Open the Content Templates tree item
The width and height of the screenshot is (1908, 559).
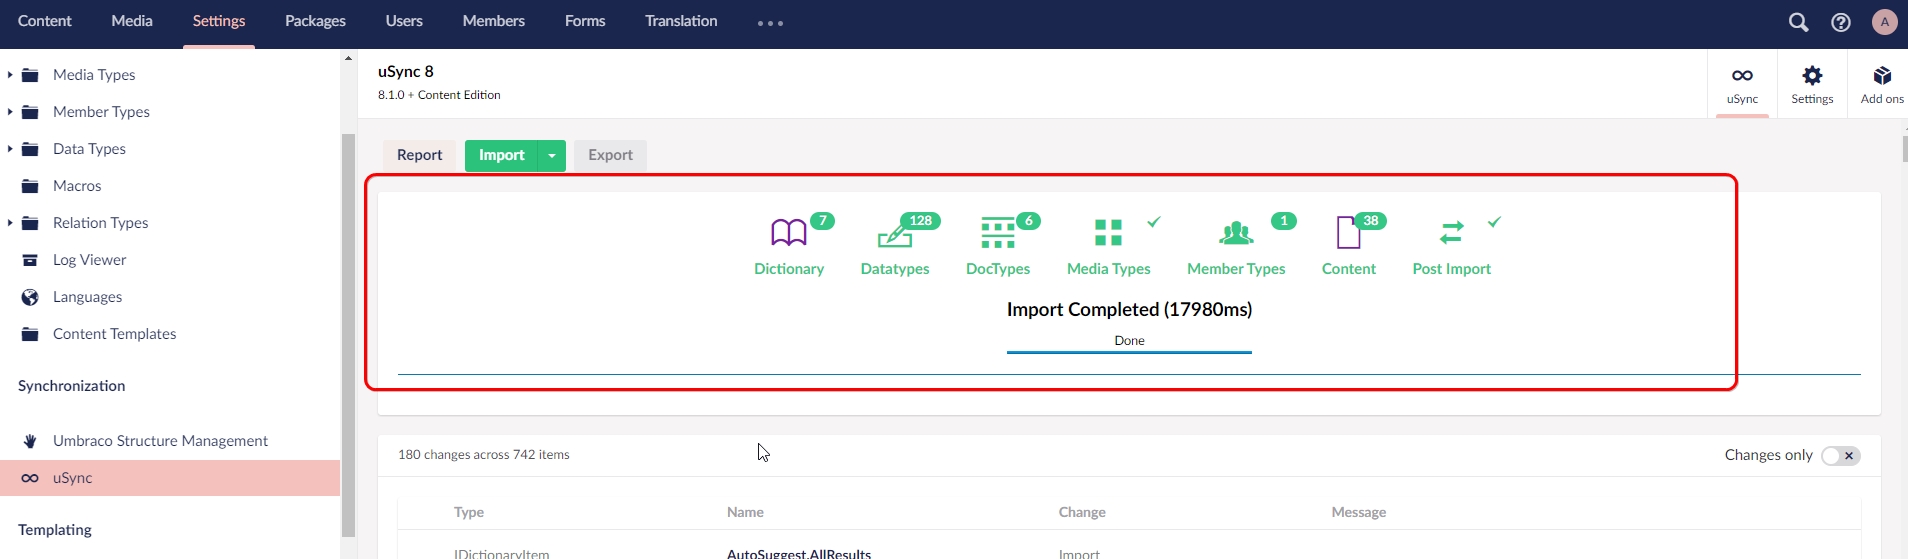click(x=114, y=334)
